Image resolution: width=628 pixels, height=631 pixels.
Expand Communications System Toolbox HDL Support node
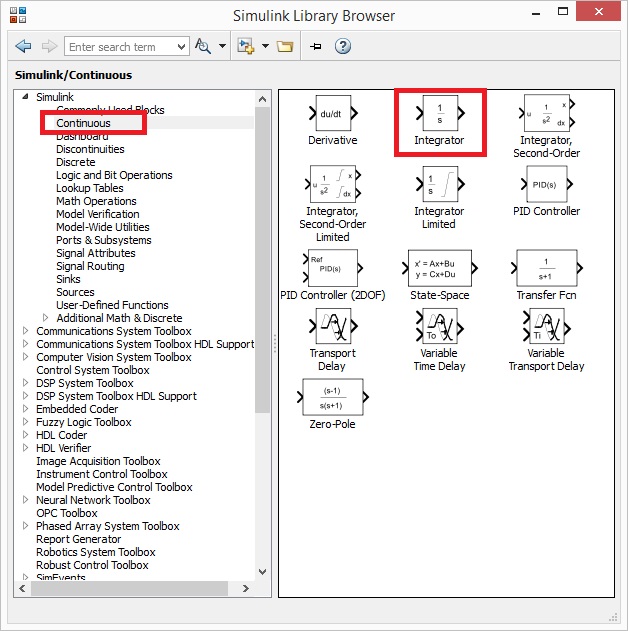point(25,344)
